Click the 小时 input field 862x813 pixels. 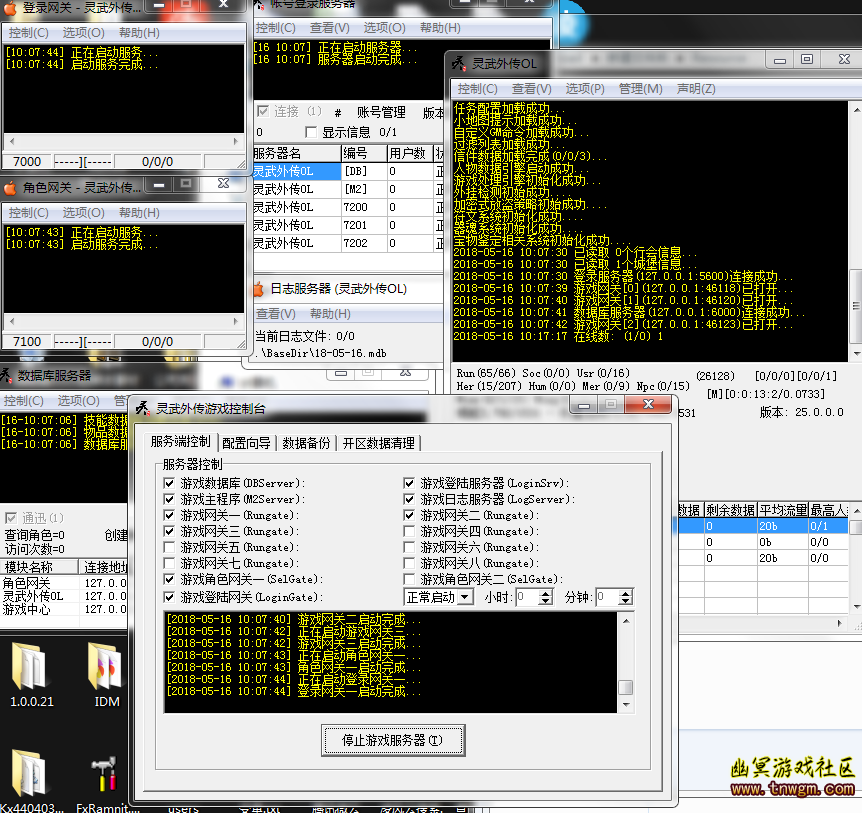coord(528,597)
